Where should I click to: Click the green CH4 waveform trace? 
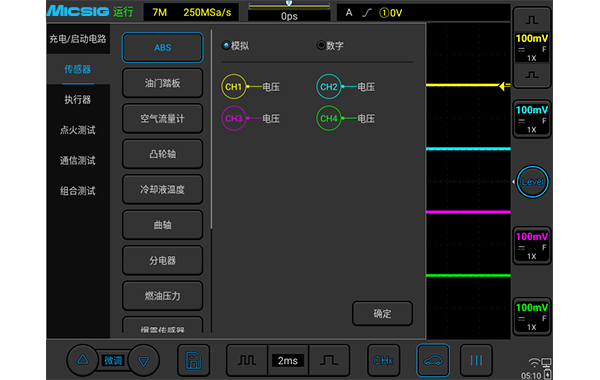468,275
